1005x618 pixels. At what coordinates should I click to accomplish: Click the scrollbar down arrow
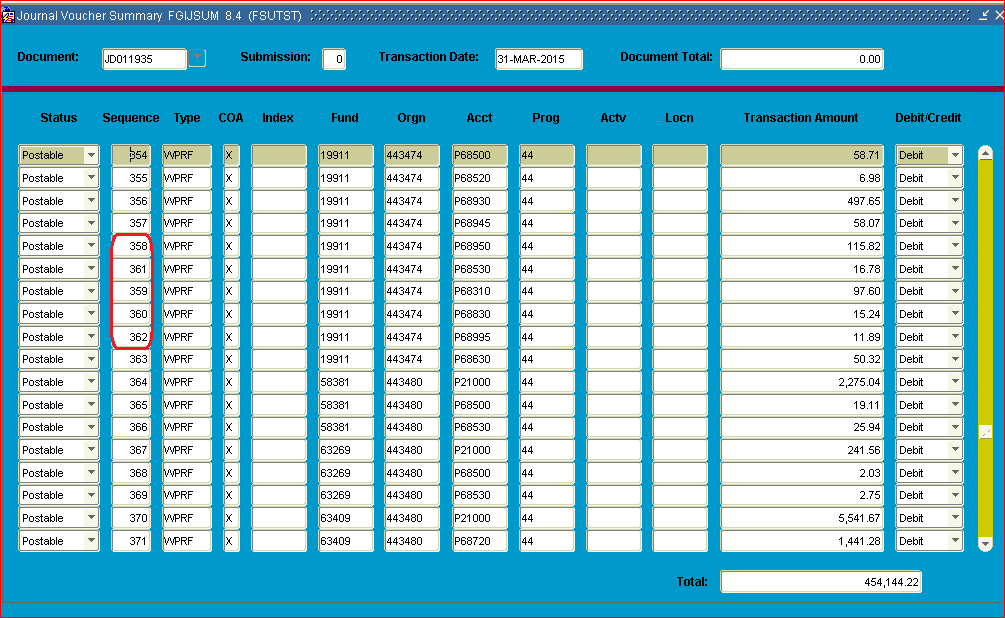pyautogui.click(x=985, y=544)
